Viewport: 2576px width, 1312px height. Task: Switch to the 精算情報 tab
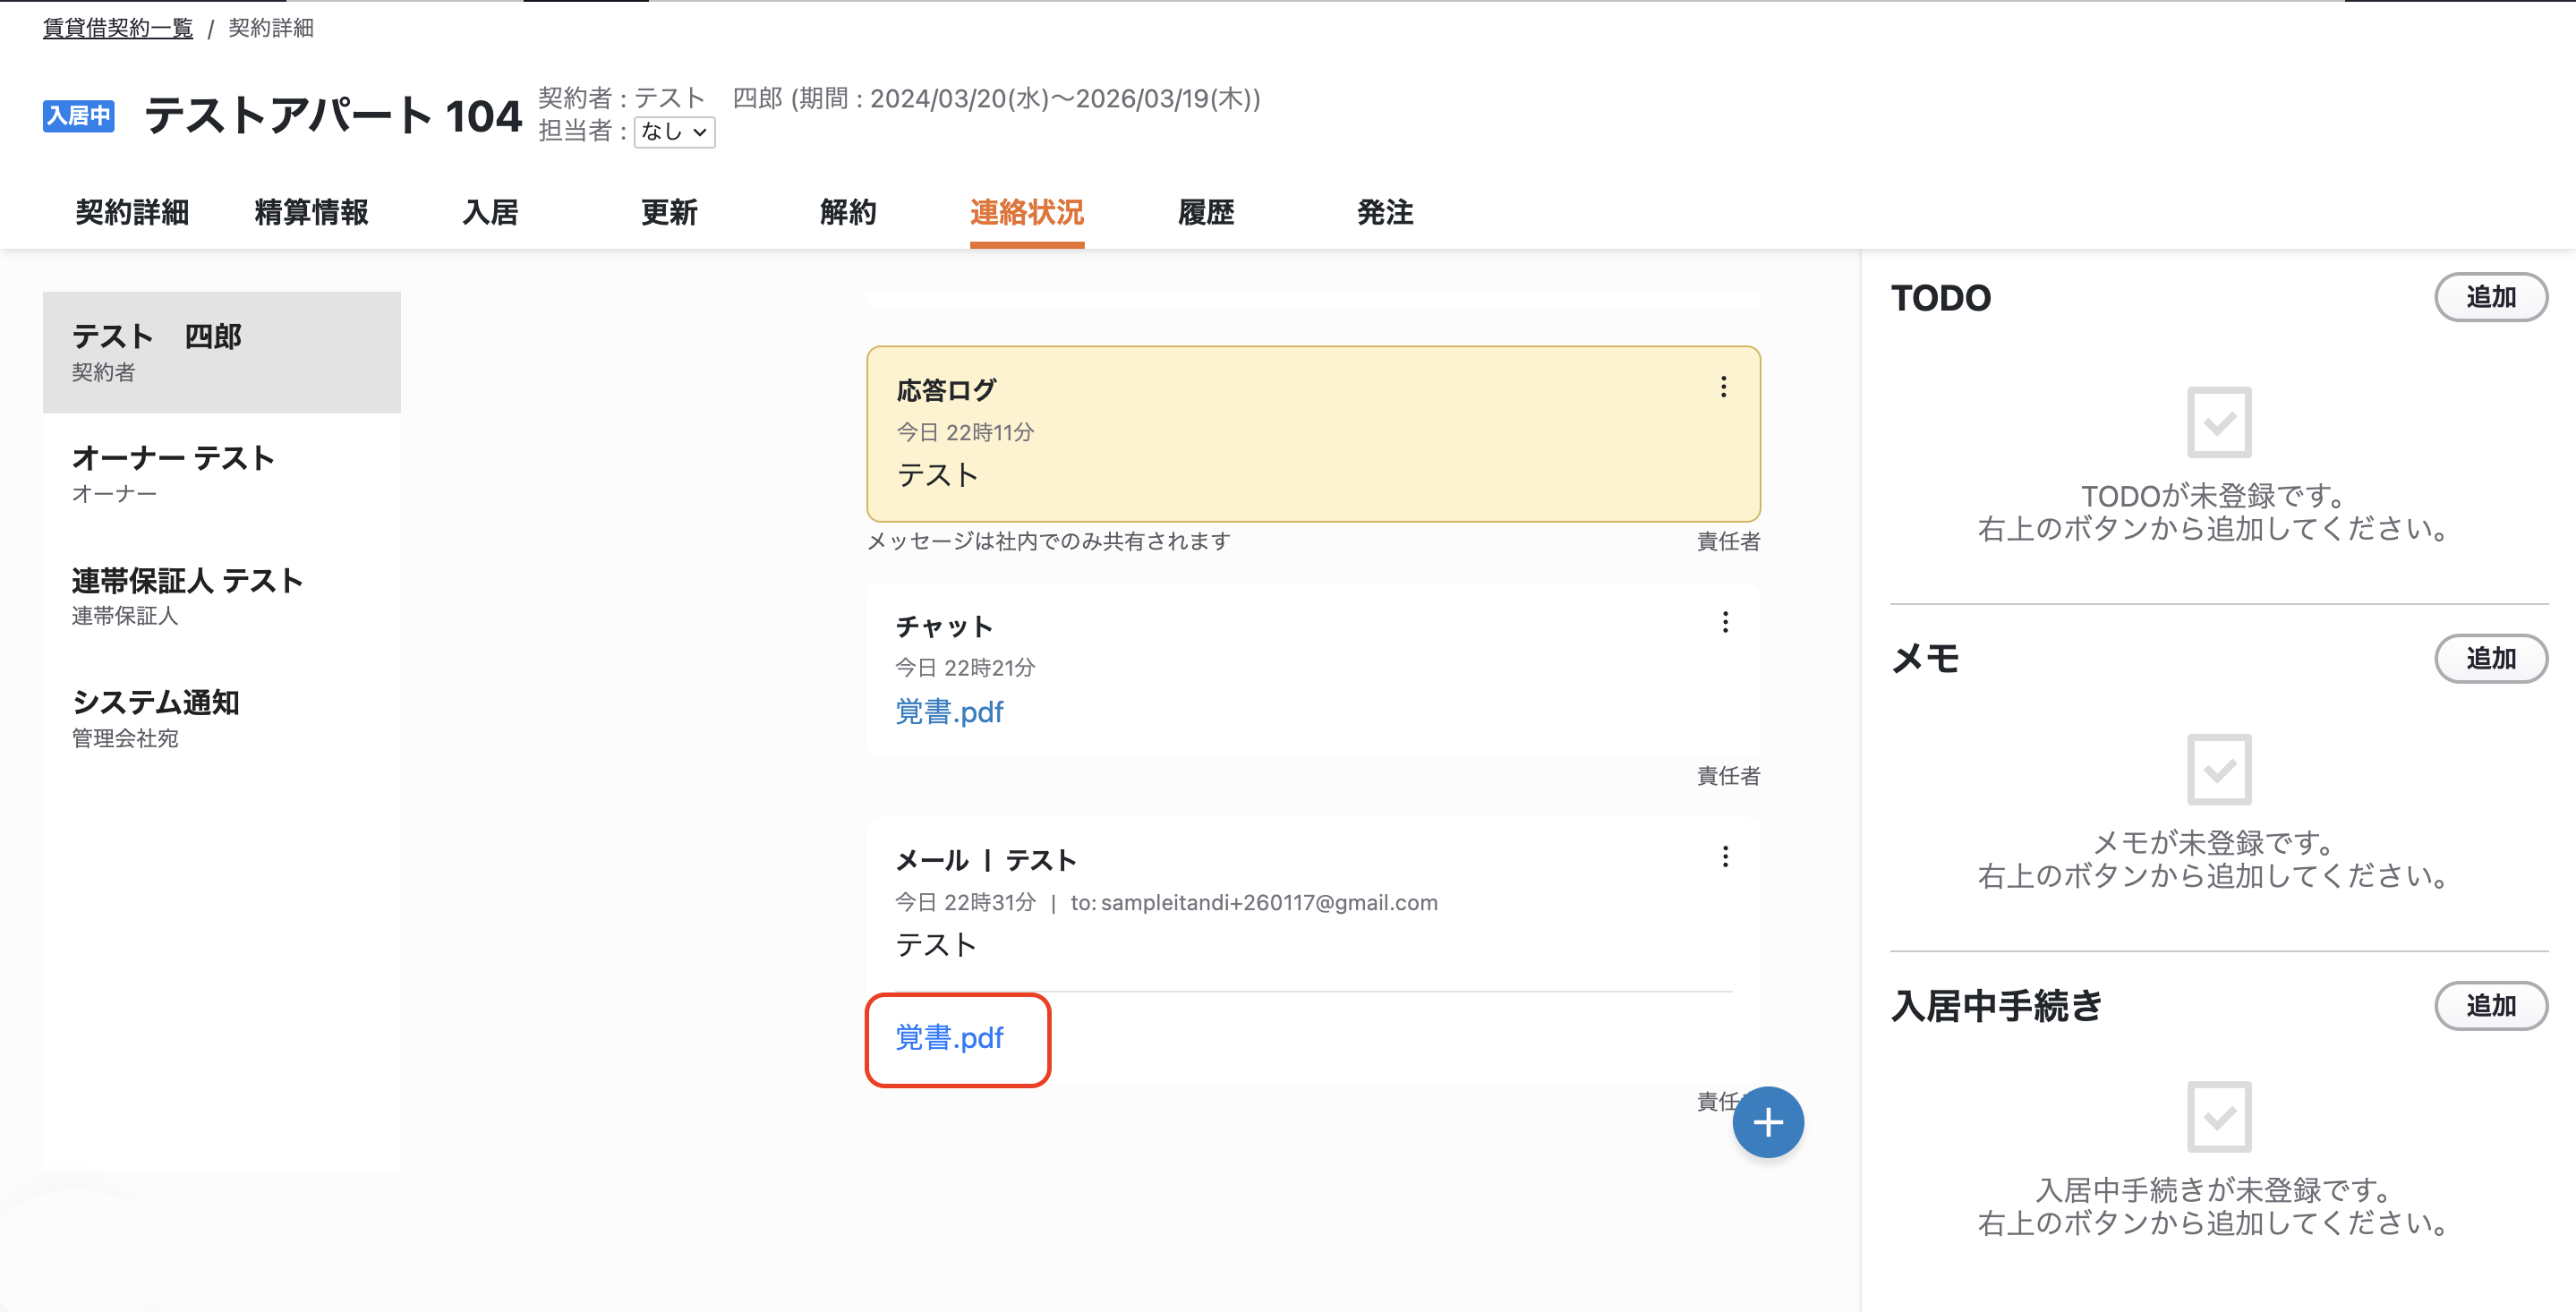[311, 212]
